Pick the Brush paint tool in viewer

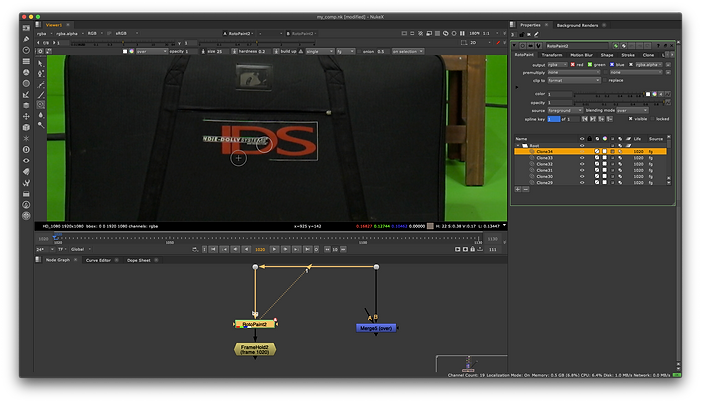[x=41, y=94]
